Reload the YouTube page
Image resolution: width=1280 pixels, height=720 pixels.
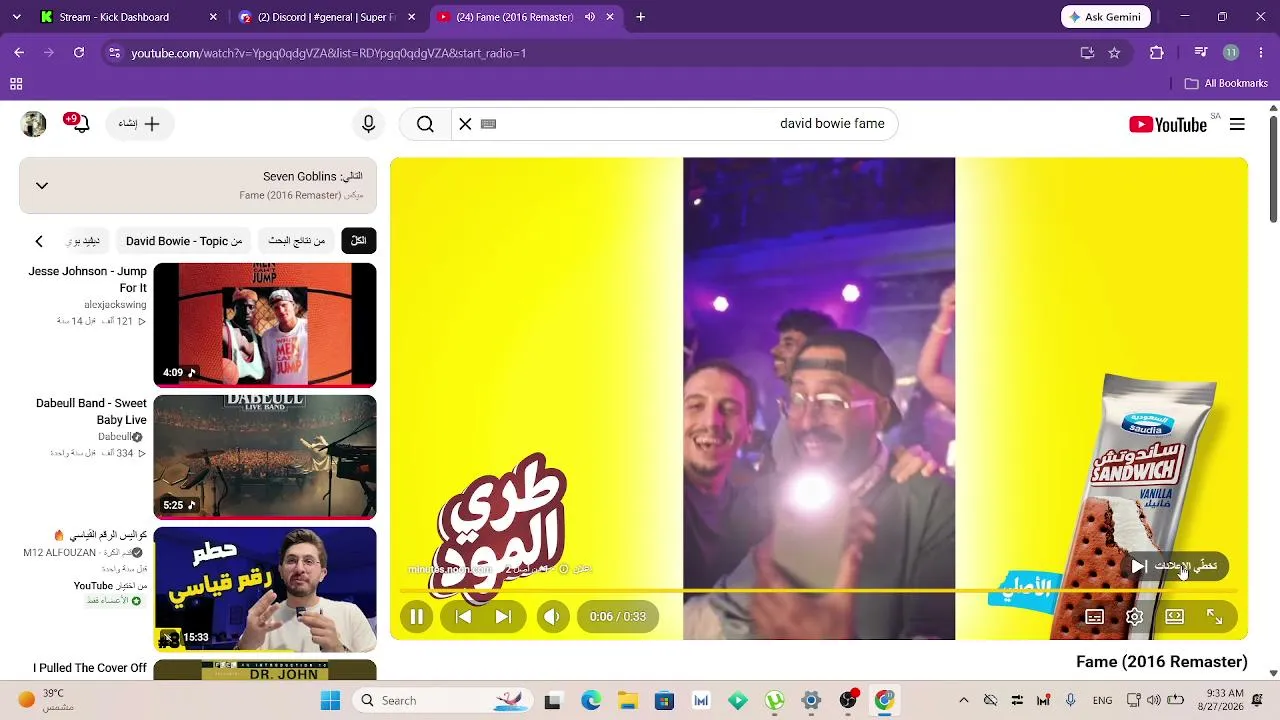click(x=79, y=53)
